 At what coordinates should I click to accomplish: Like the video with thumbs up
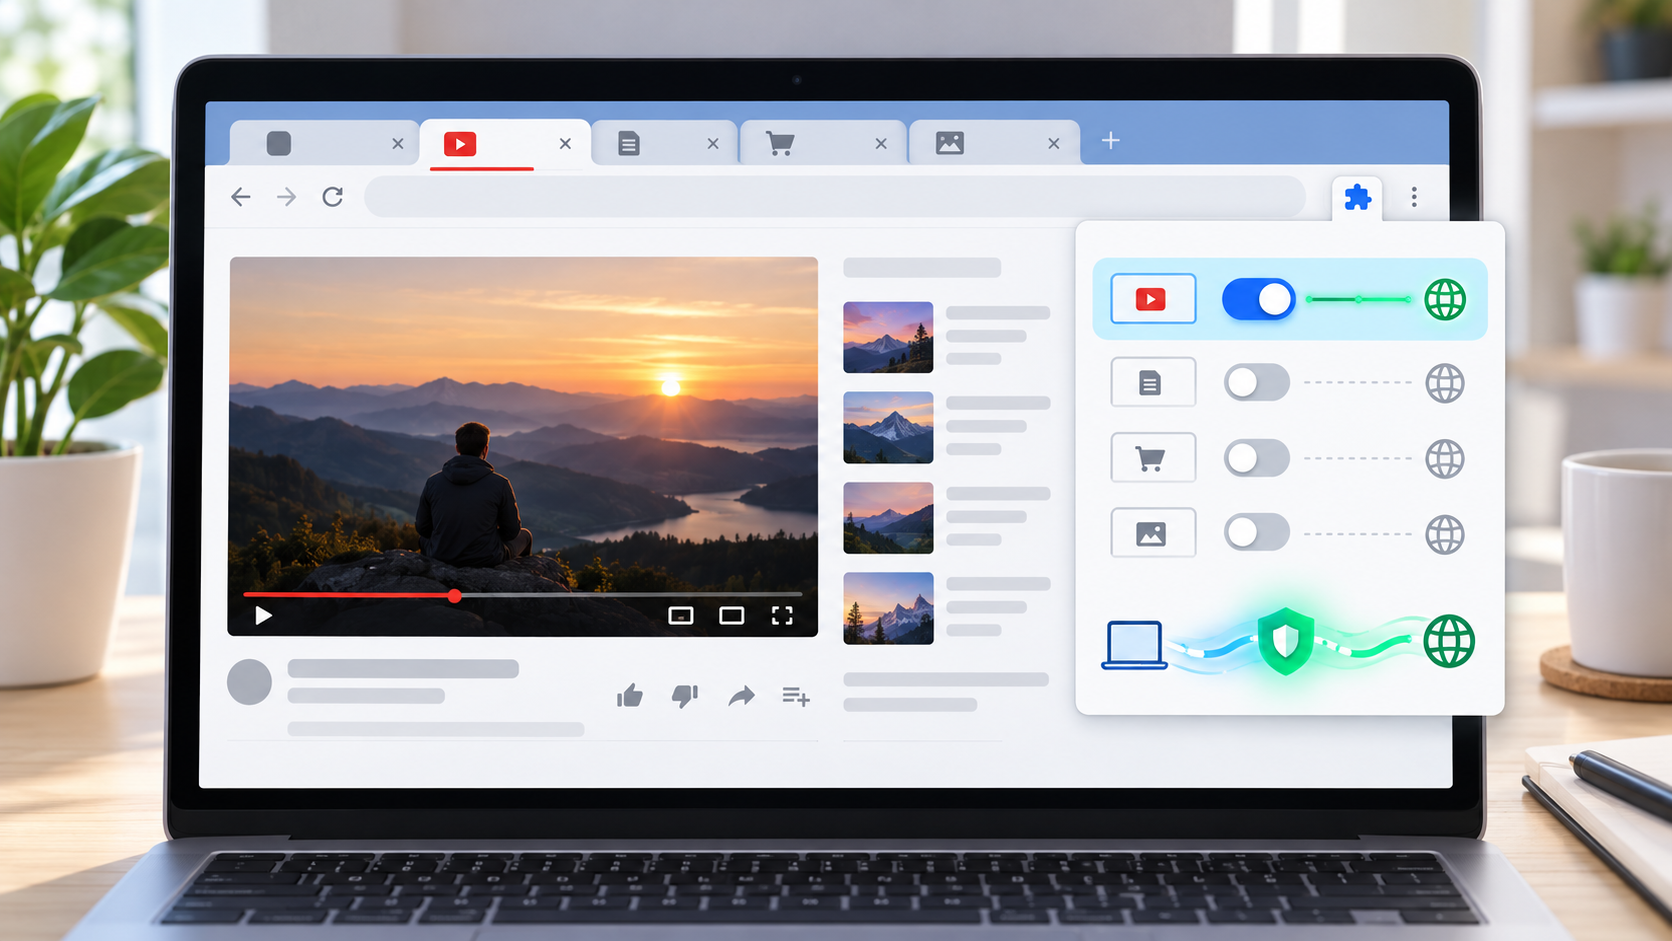click(x=630, y=696)
